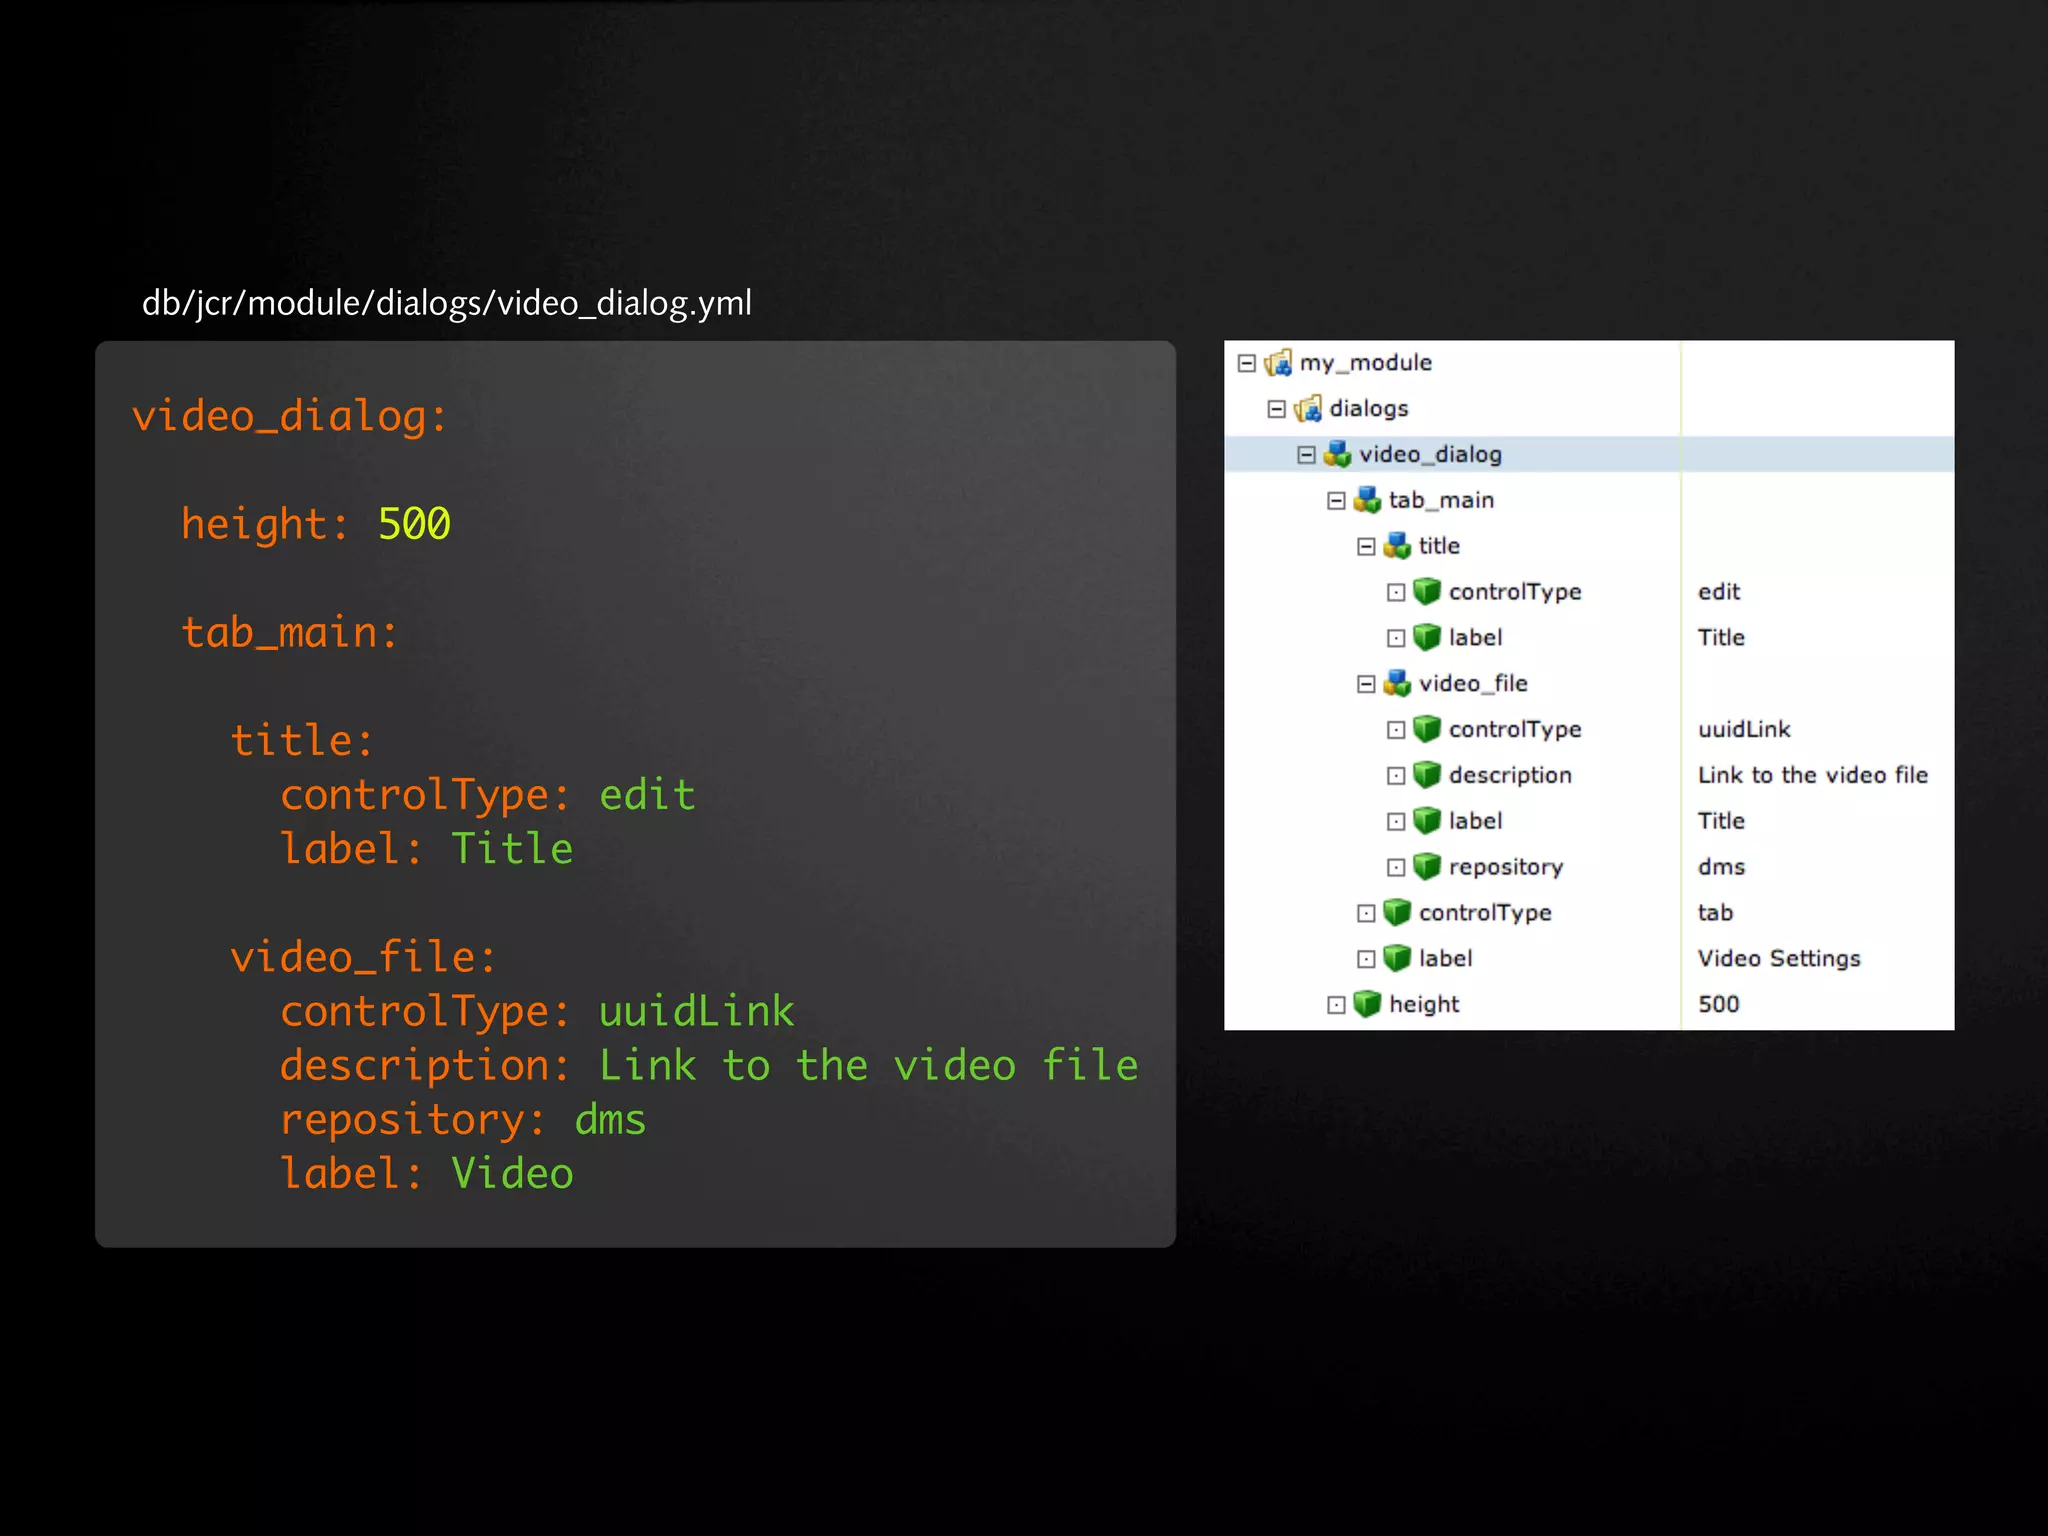Screen dimensions: 2048x1536
Task: Collapse the my_module tree node
Action: (x=1246, y=363)
